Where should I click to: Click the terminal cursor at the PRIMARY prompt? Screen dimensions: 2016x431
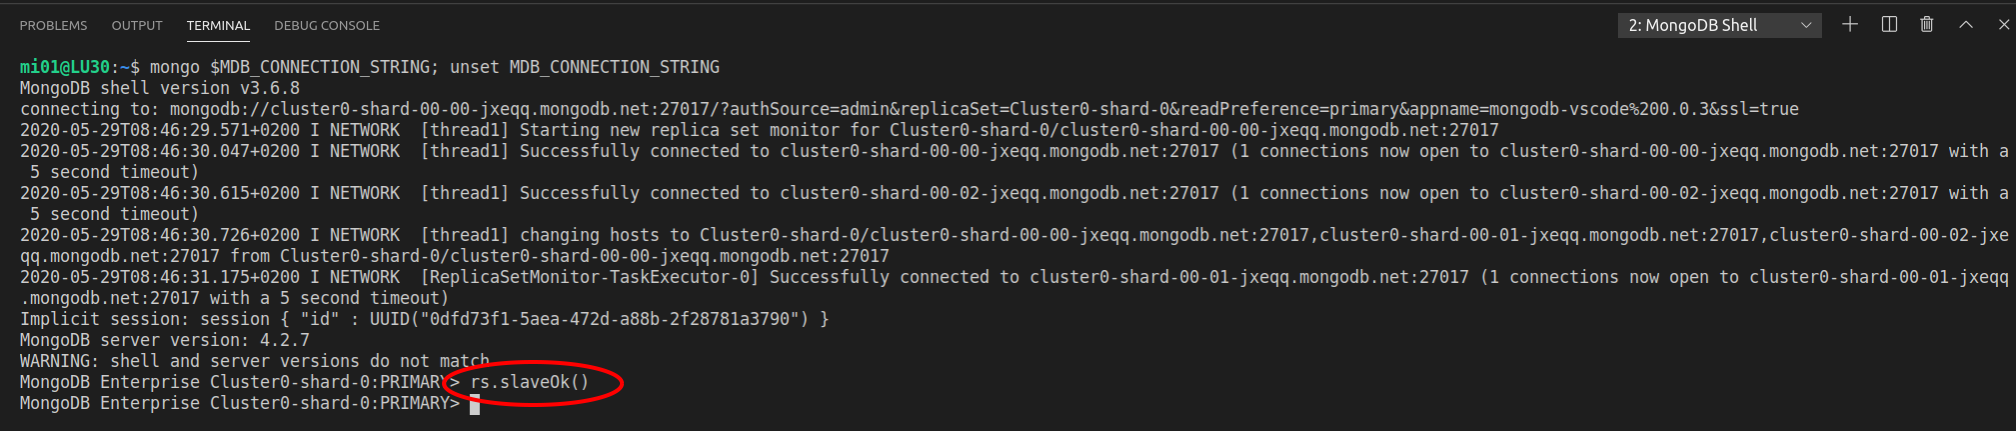pyautogui.click(x=475, y=404)
